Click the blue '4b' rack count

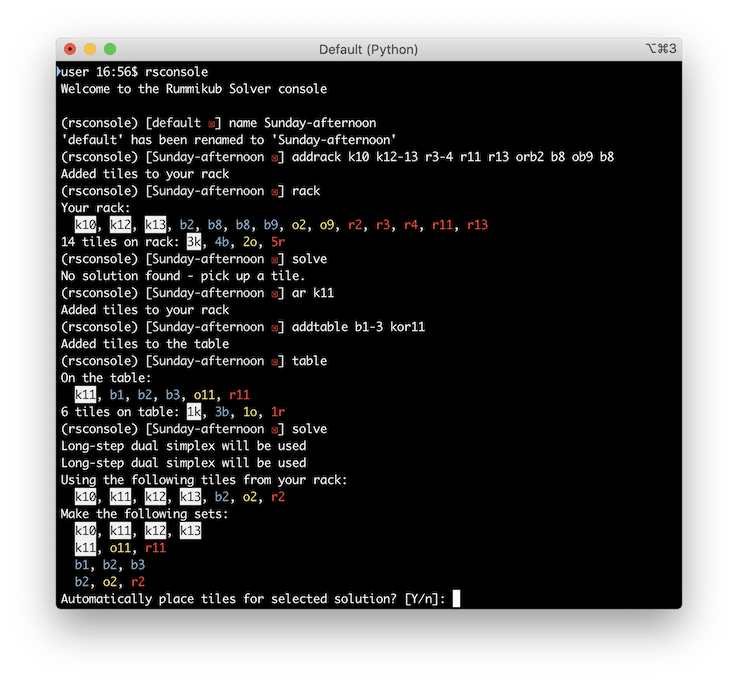pos(222,241)
